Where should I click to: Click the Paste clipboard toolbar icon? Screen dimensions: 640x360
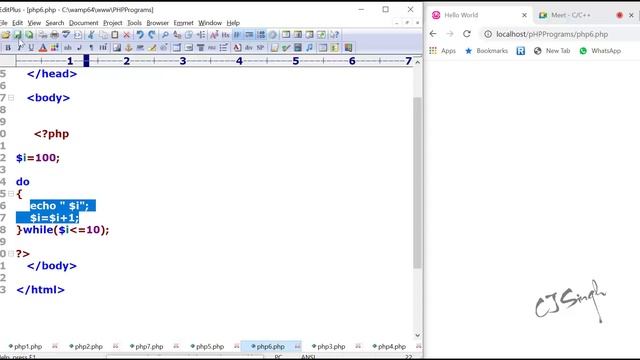pos(115,35)
